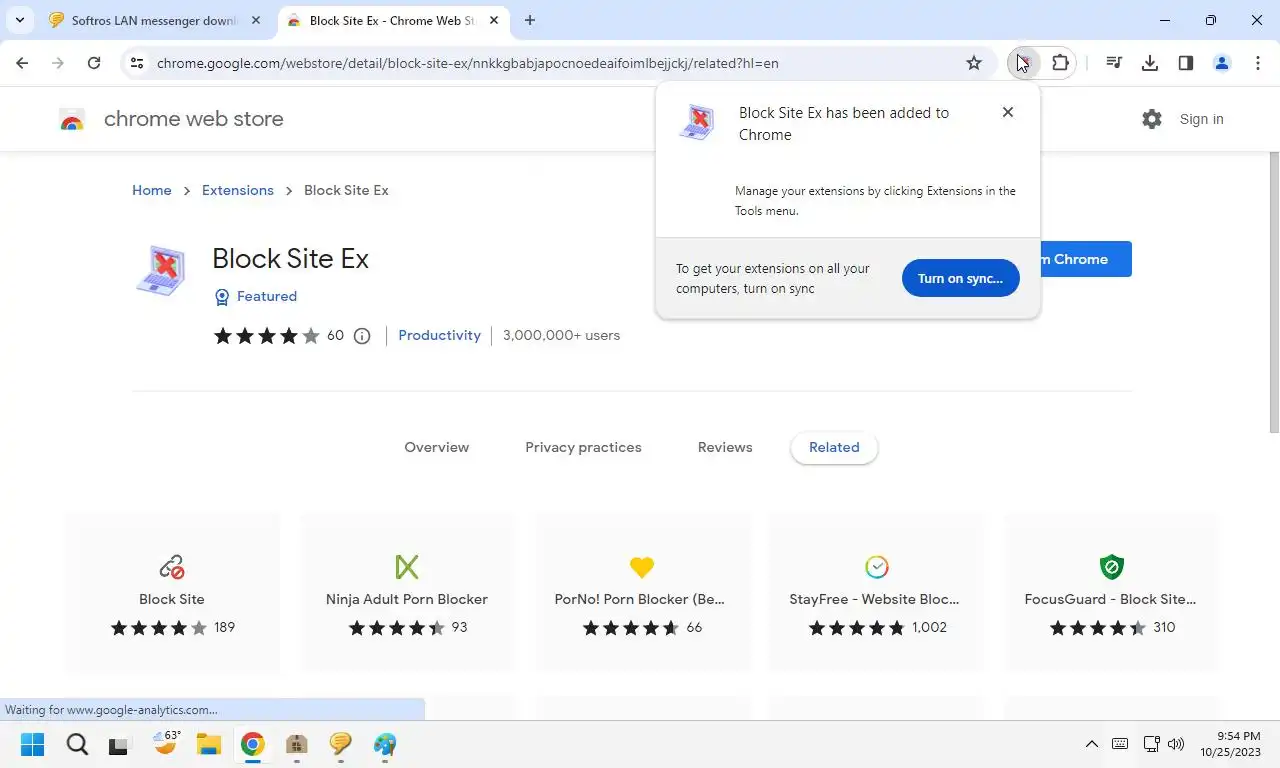Open web store settings gear
The image size is (1280, 768).
(x=1152, y=119)
